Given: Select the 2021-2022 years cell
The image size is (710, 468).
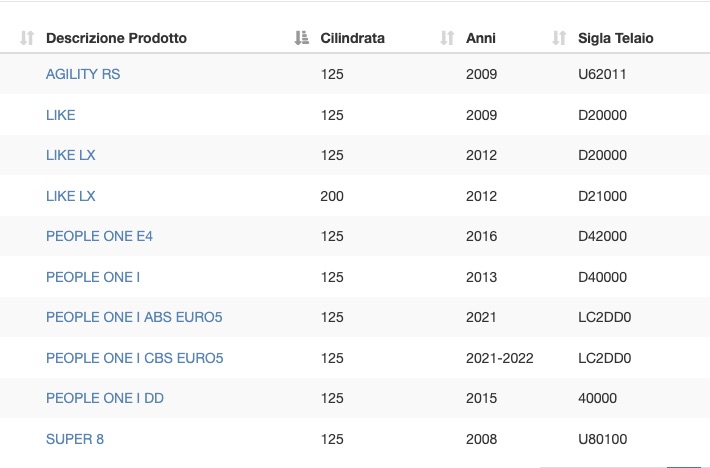Looking at the screenshot, I should pos(499,358).
